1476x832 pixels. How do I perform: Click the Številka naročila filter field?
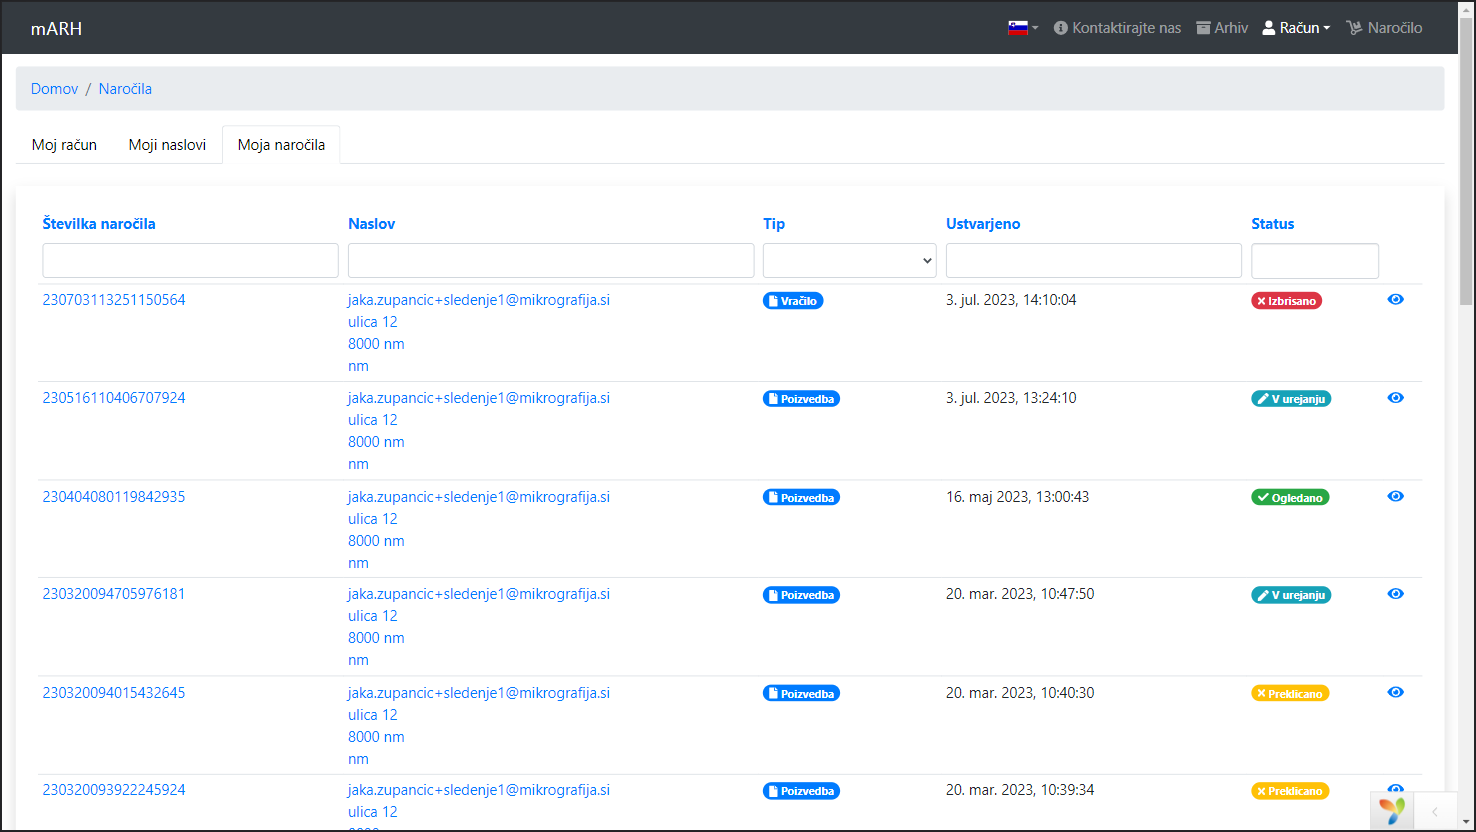(x=190, y=260)
